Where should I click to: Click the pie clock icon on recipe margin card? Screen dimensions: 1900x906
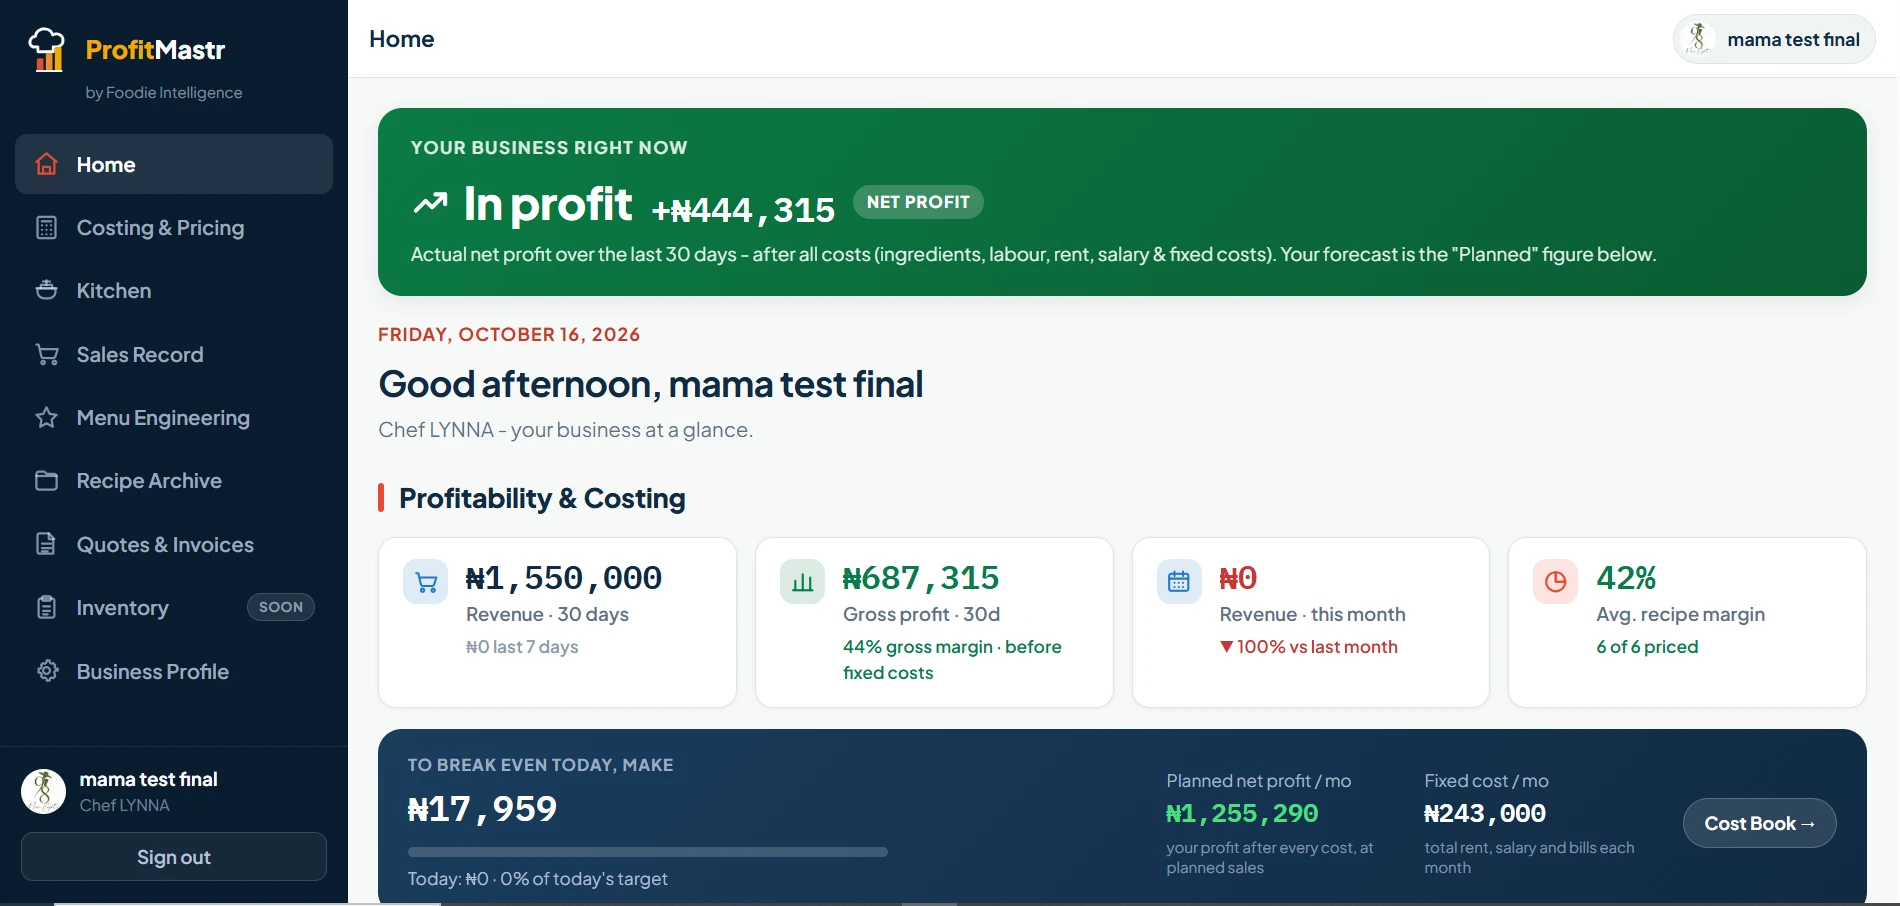(1555, 582)
